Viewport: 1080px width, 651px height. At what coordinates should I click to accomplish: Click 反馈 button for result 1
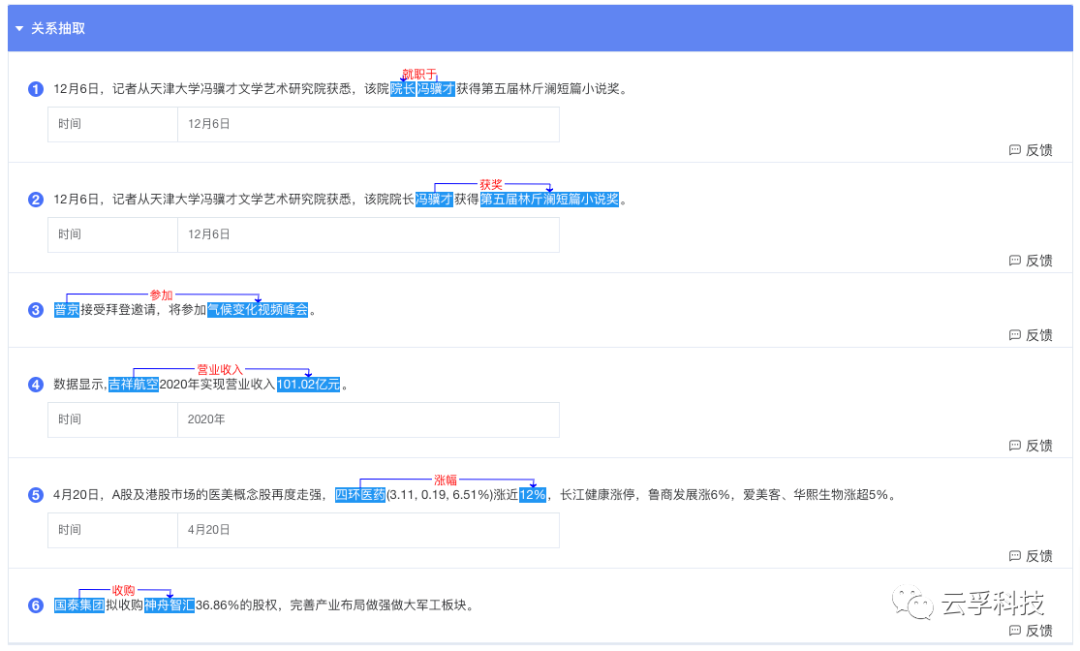(x=1030, y=150)
